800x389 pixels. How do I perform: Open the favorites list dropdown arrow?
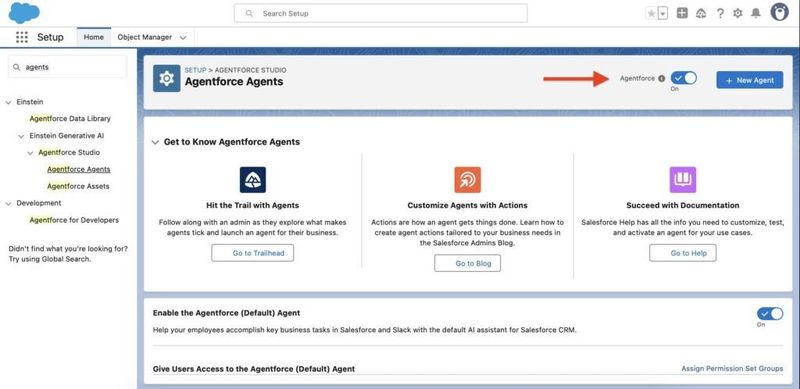(x=663, y=14)
